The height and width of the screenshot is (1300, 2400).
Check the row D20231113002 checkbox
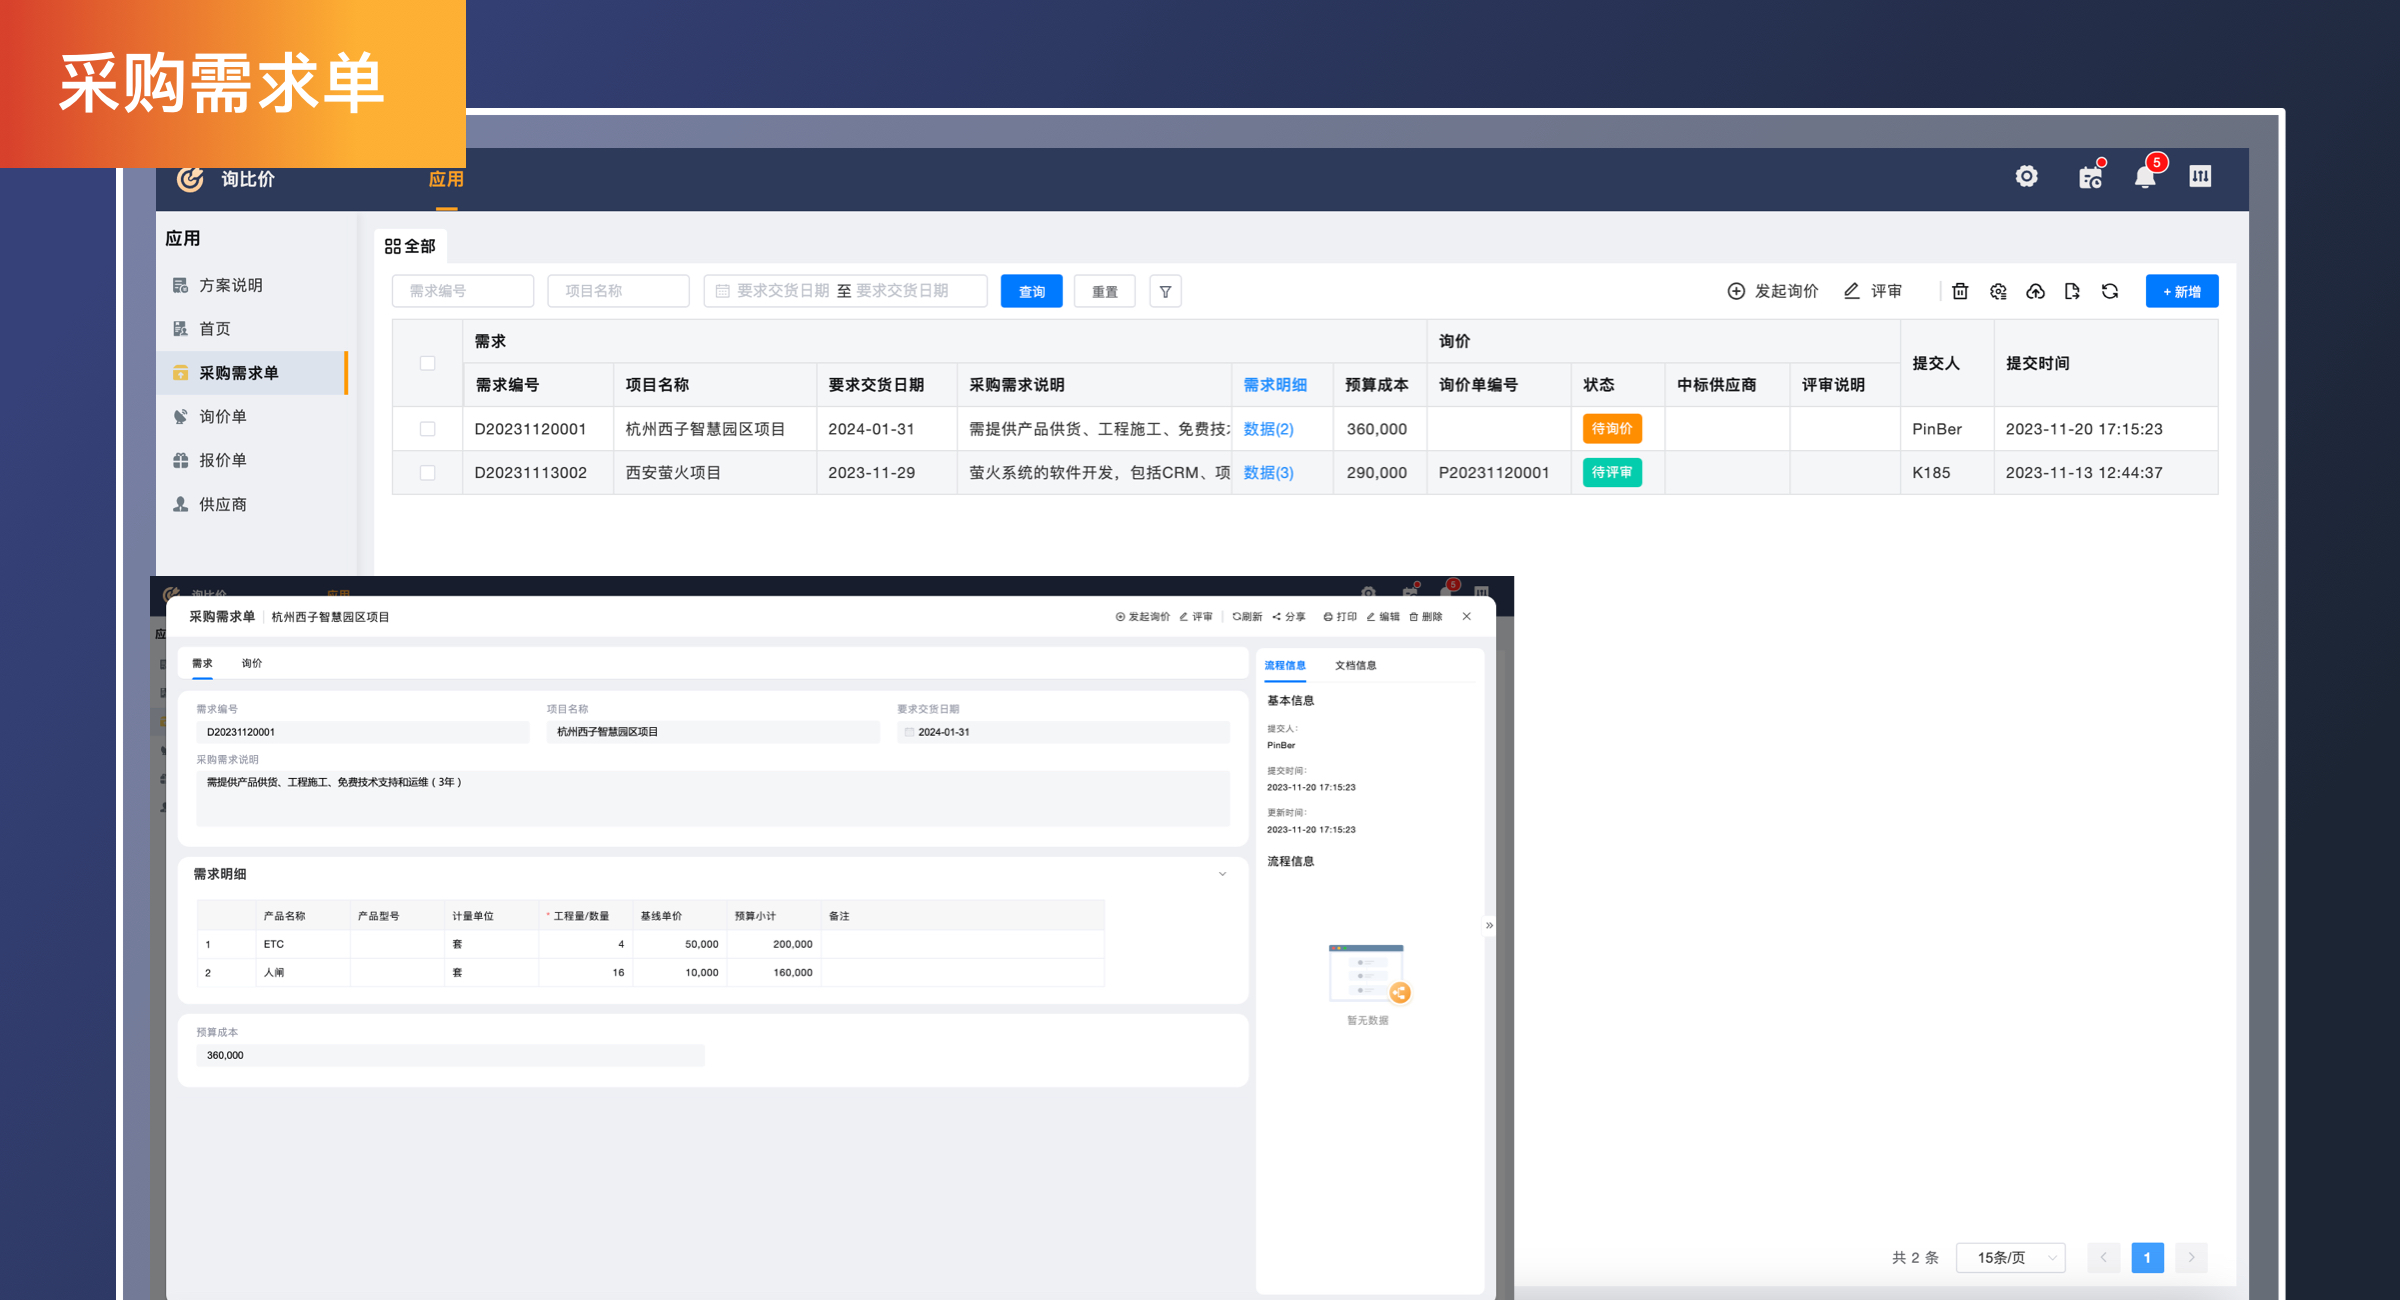[x=427, y=473]
